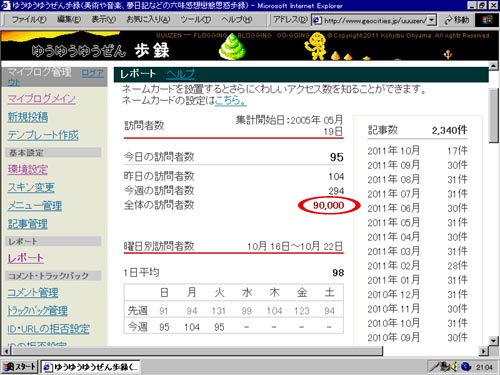Expand the address bar dropdown arrow
This screenshot has width=500, height=375.
click(432, 20)
